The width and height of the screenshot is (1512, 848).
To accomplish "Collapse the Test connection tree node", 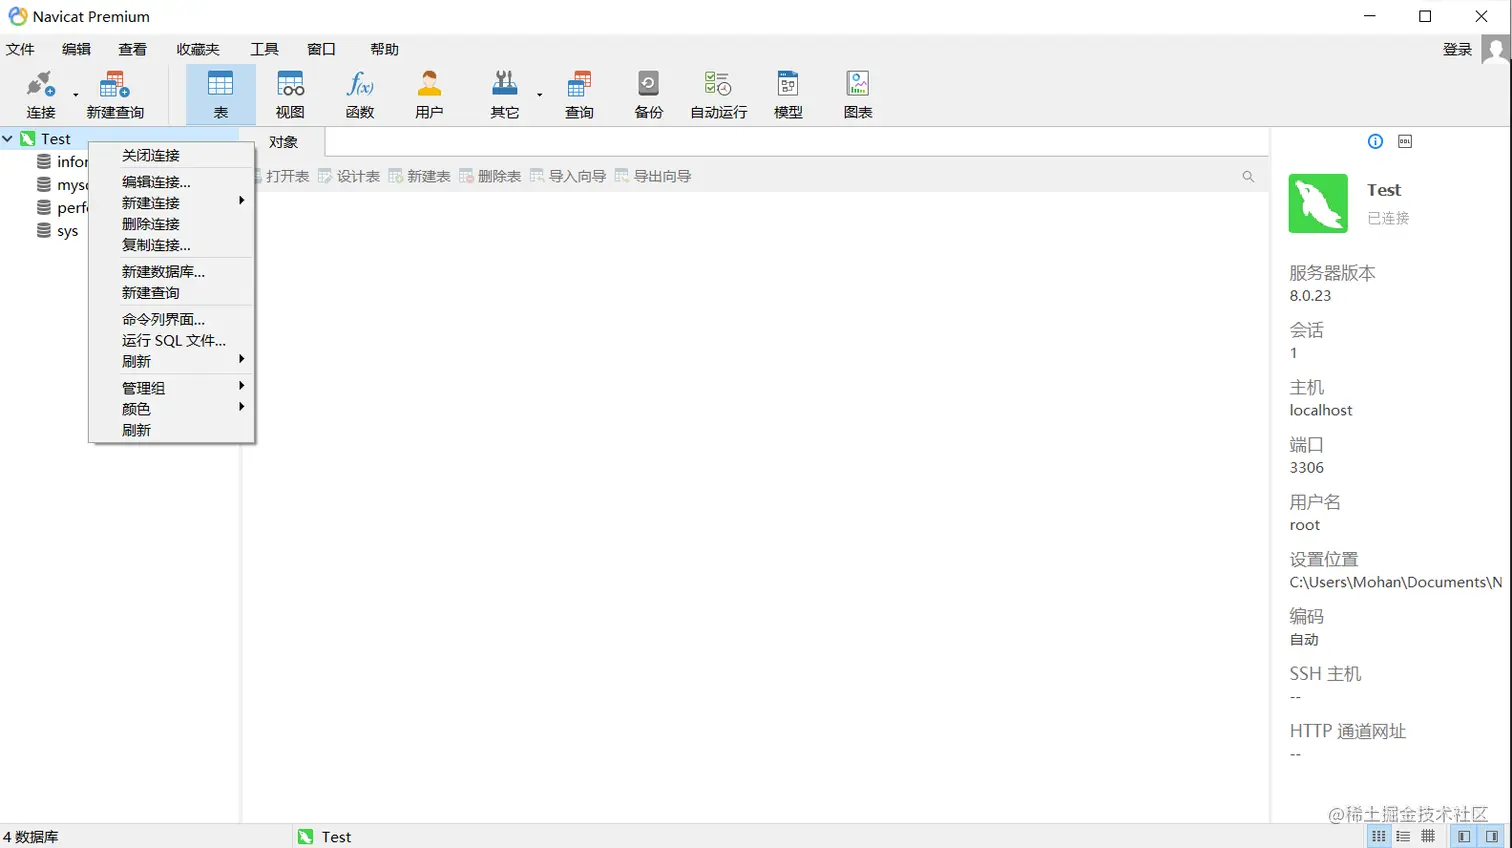I will [x=8, y=139].
